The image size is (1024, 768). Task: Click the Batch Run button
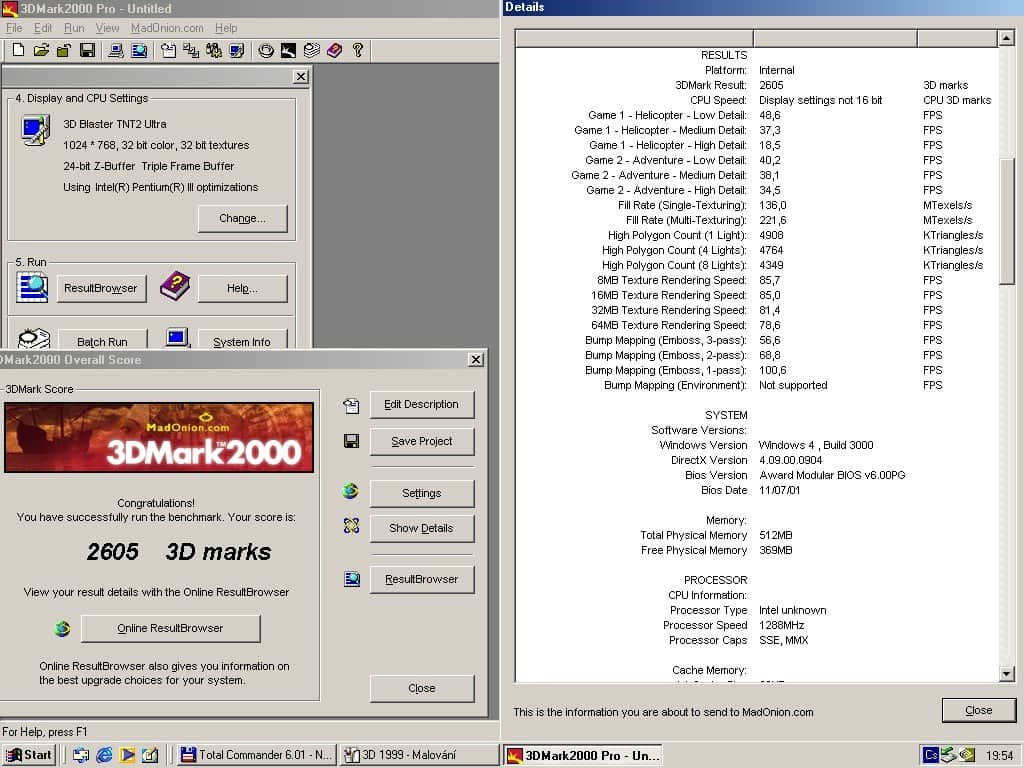[x=103, y=339]
